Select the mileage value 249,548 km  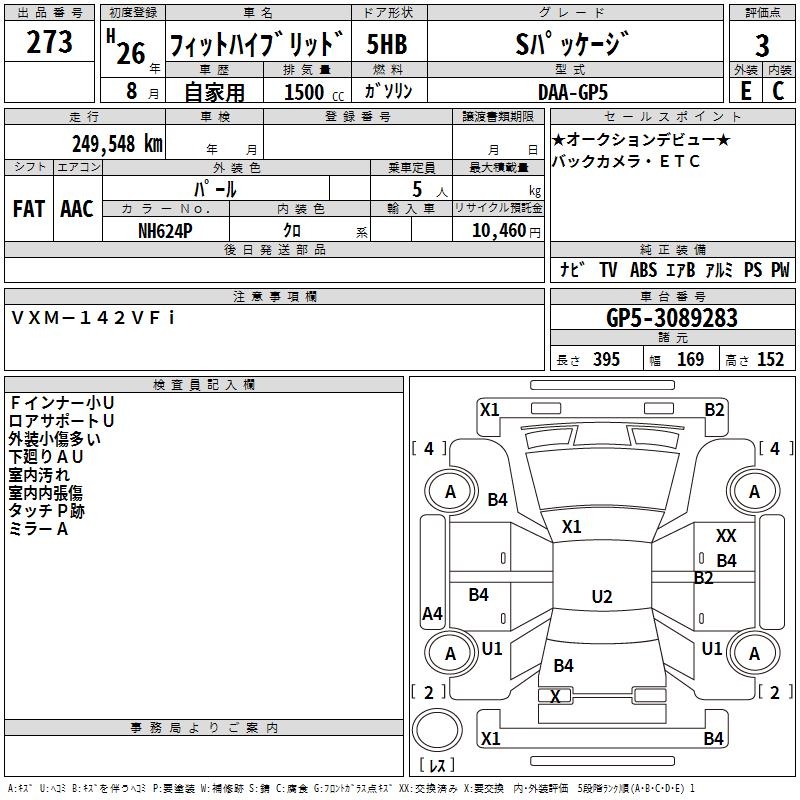117,143
